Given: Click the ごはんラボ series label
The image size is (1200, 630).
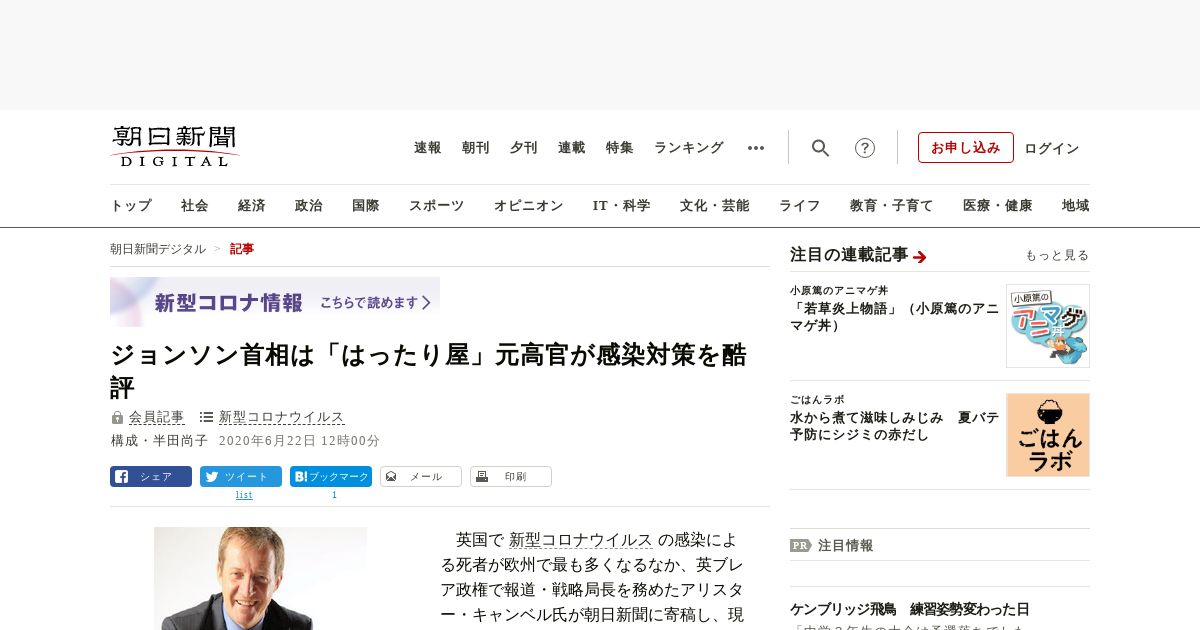Looking at the screenshot, I should (x=817, y=399).
